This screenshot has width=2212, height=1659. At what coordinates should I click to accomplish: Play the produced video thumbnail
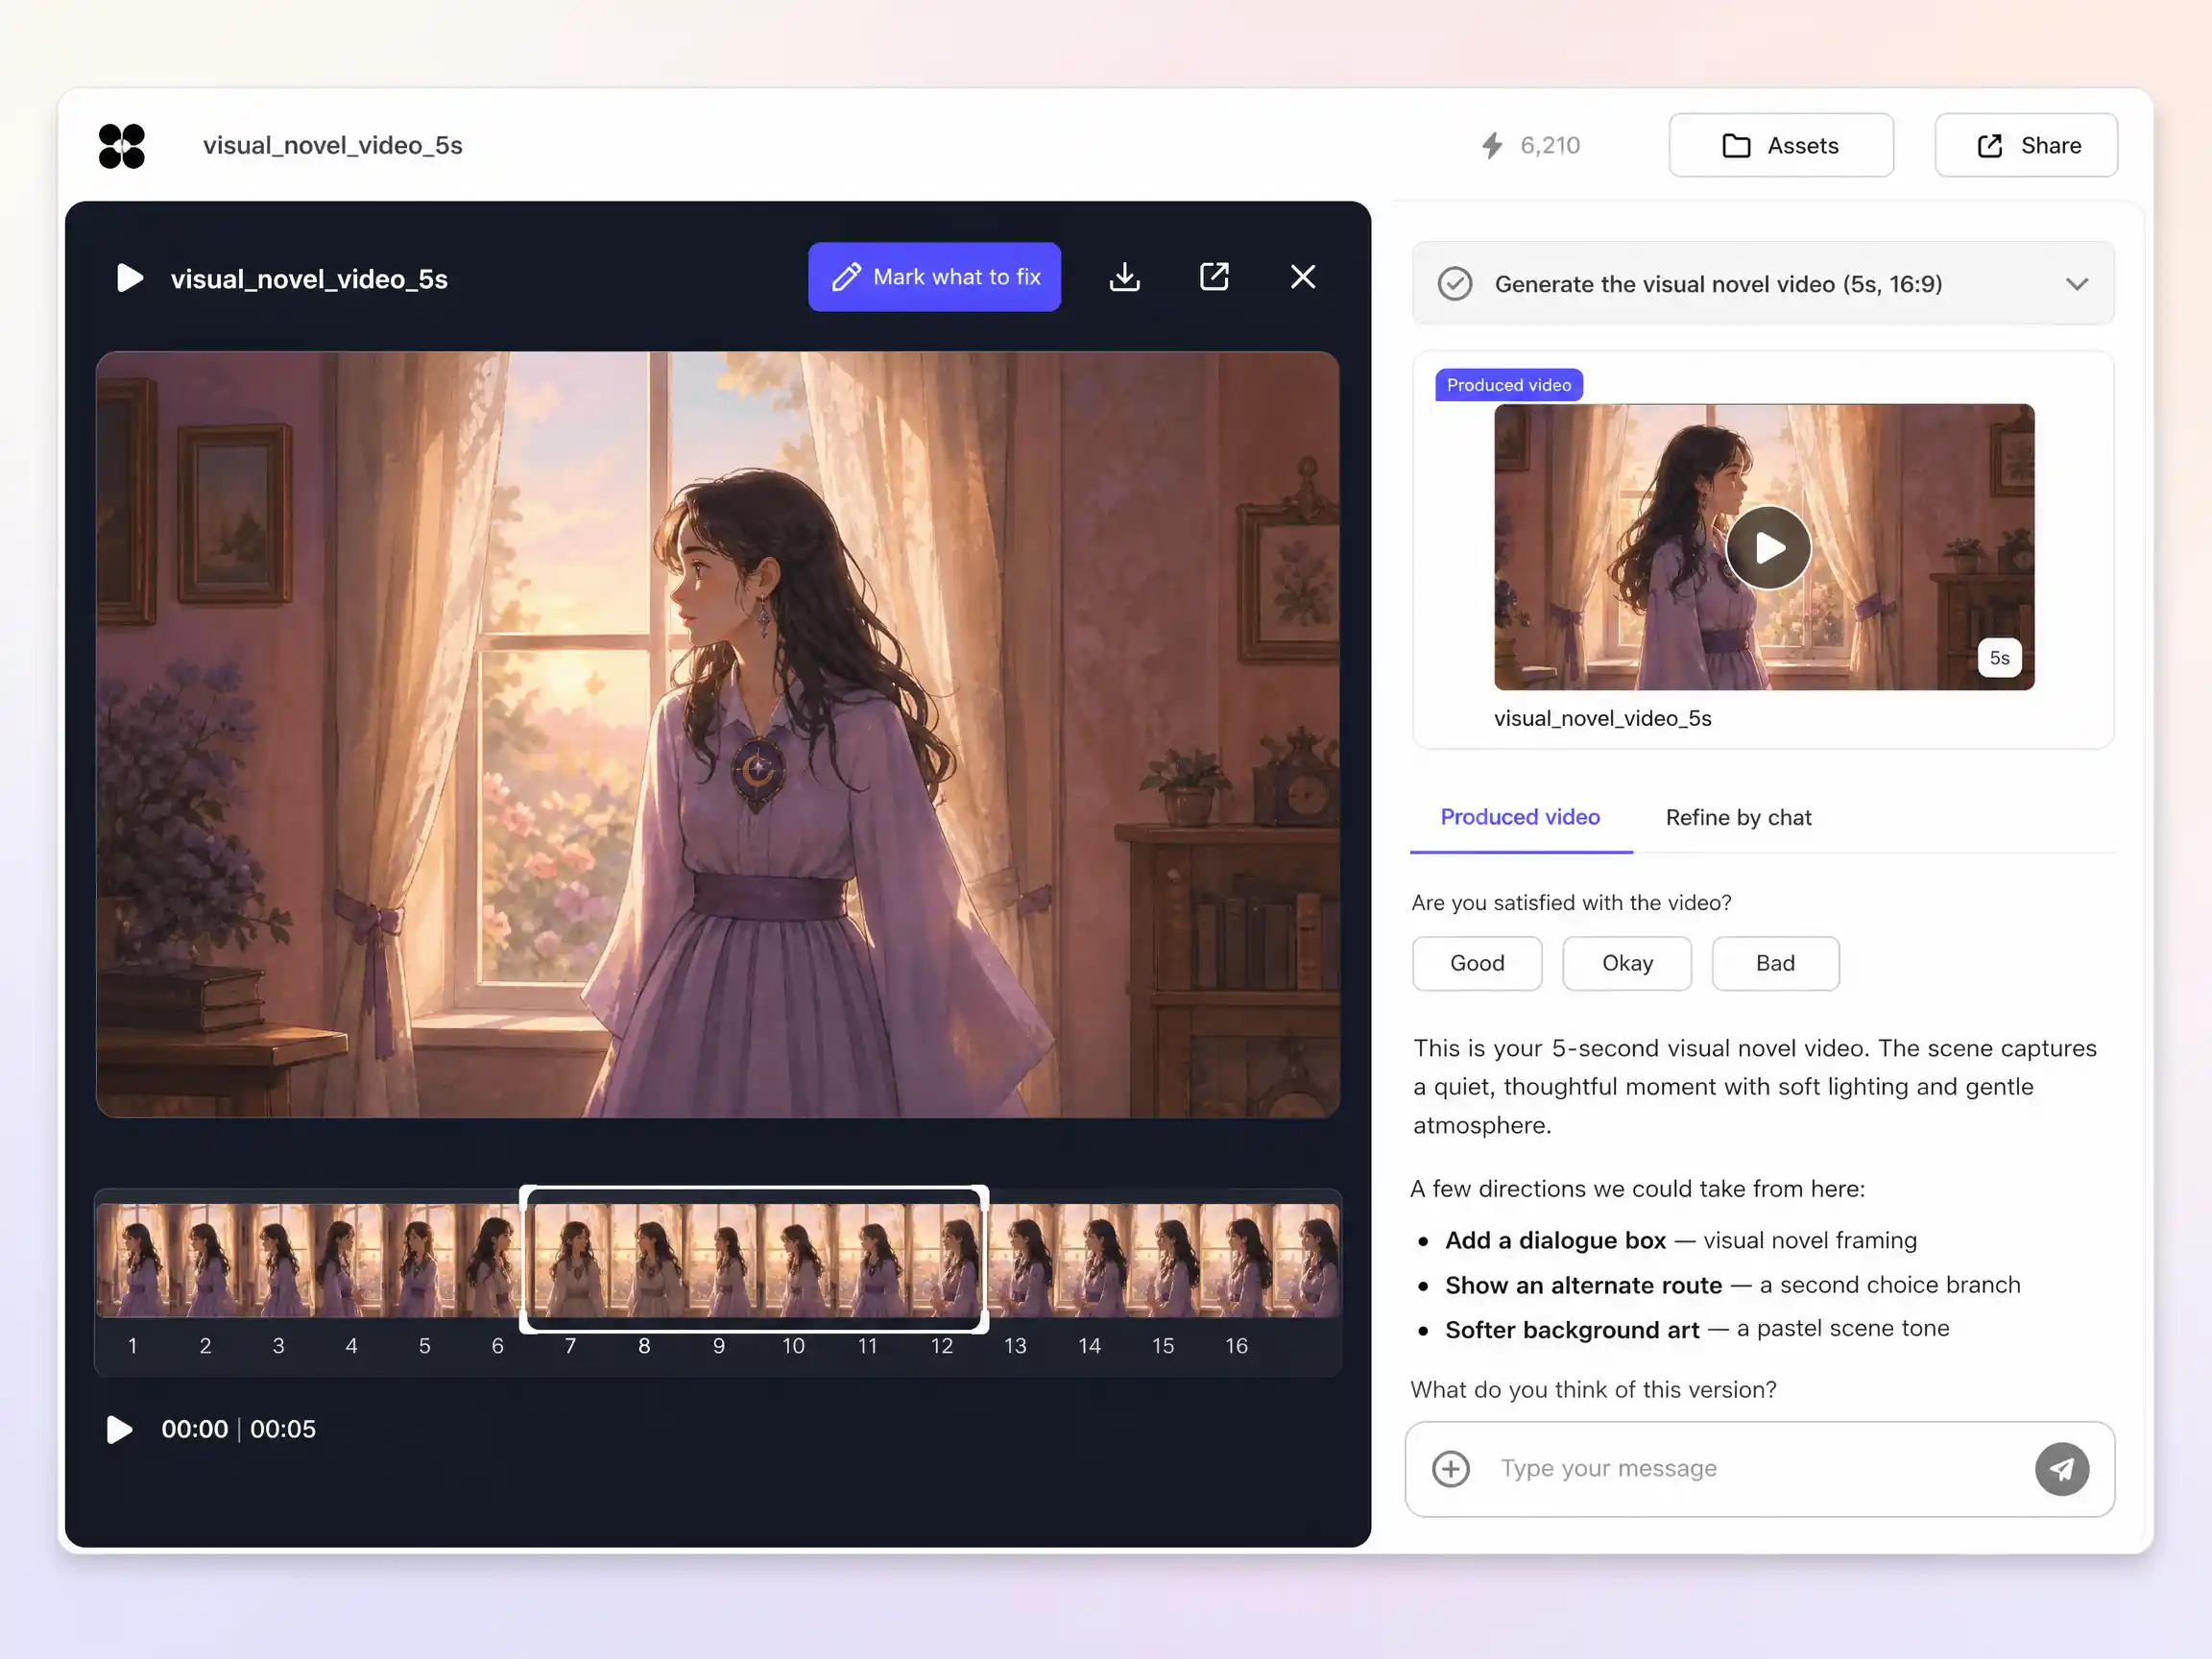[x=1768, y=547]
